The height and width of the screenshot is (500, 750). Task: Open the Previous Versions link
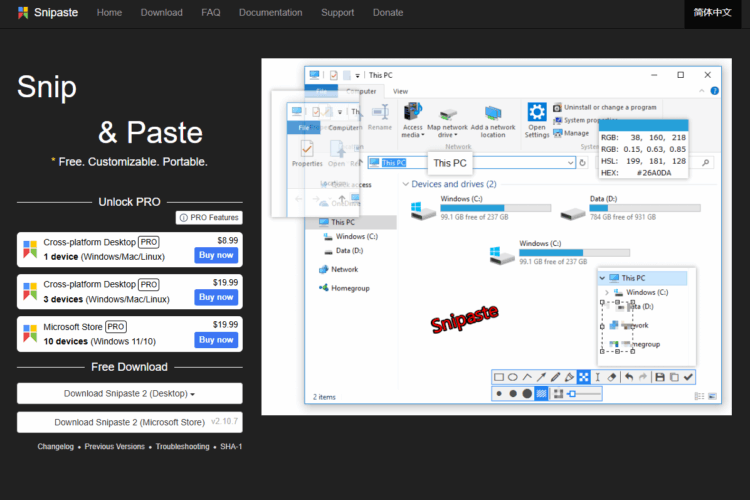coord(115,446)
